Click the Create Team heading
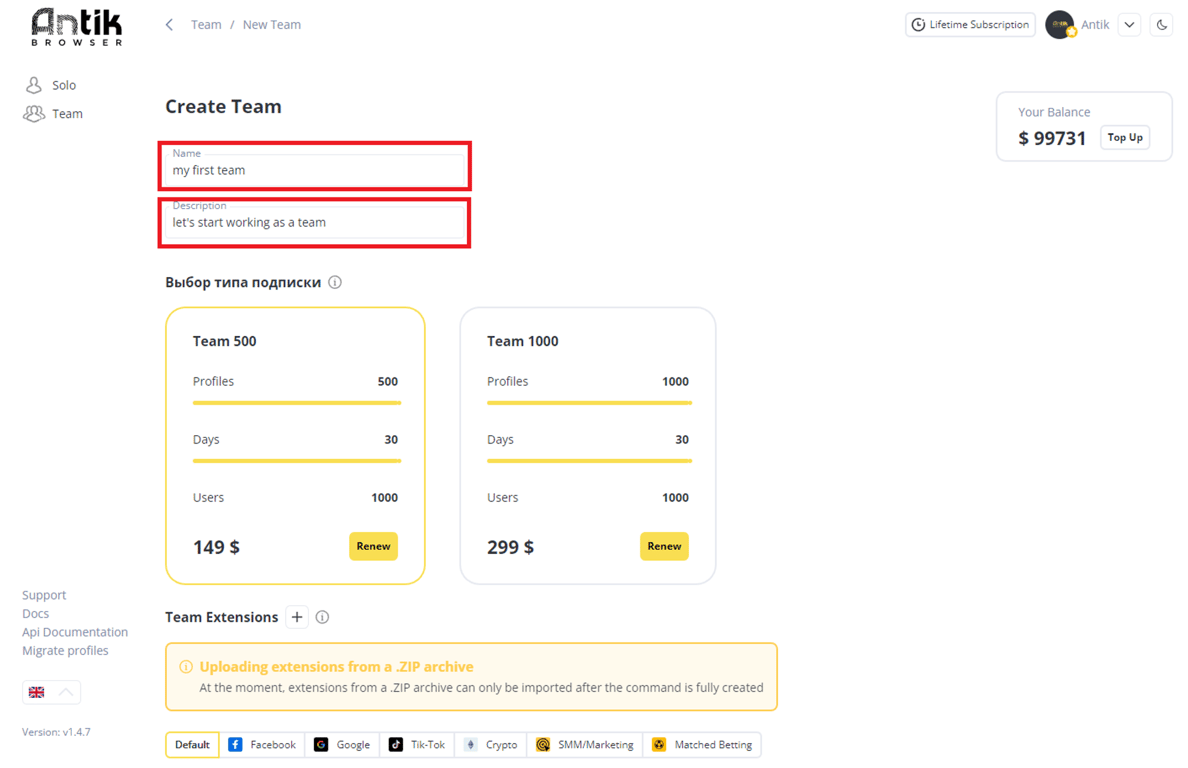Screen dimensions: 1188x768 [x=224, y=106]
